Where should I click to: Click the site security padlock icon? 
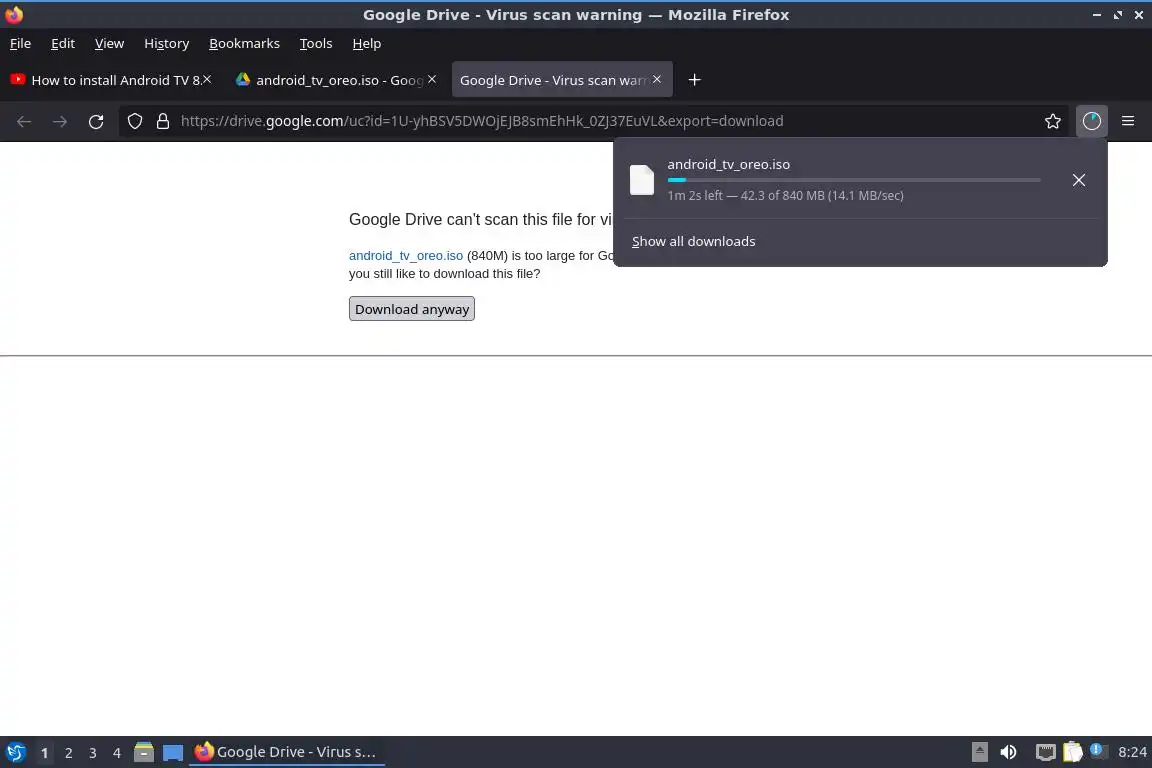pyautogui.click(x=163, y=121)
